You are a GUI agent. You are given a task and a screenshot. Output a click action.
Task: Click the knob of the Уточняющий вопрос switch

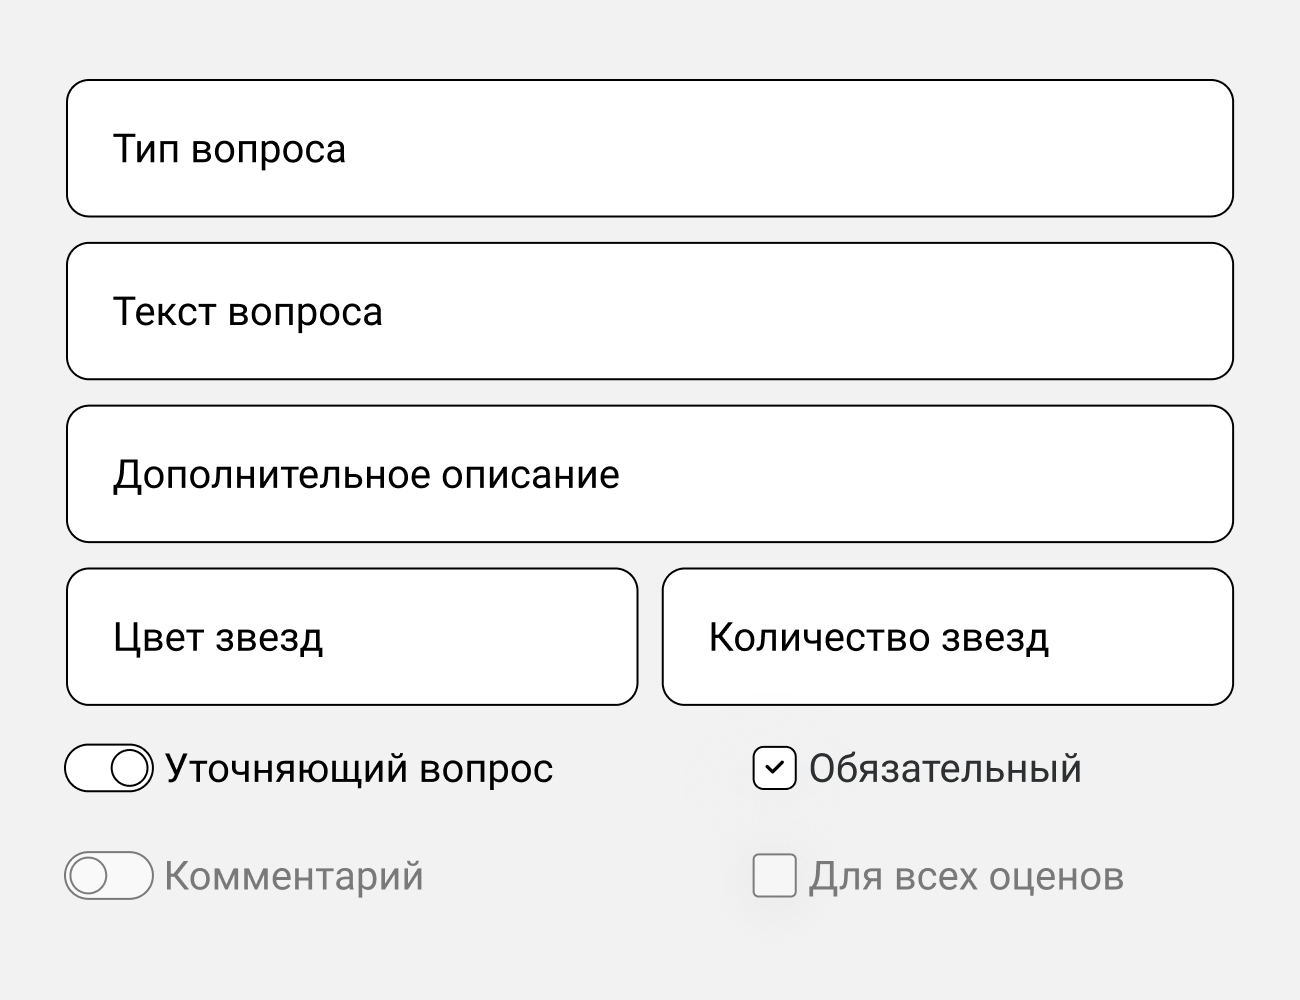coord(130,768)
